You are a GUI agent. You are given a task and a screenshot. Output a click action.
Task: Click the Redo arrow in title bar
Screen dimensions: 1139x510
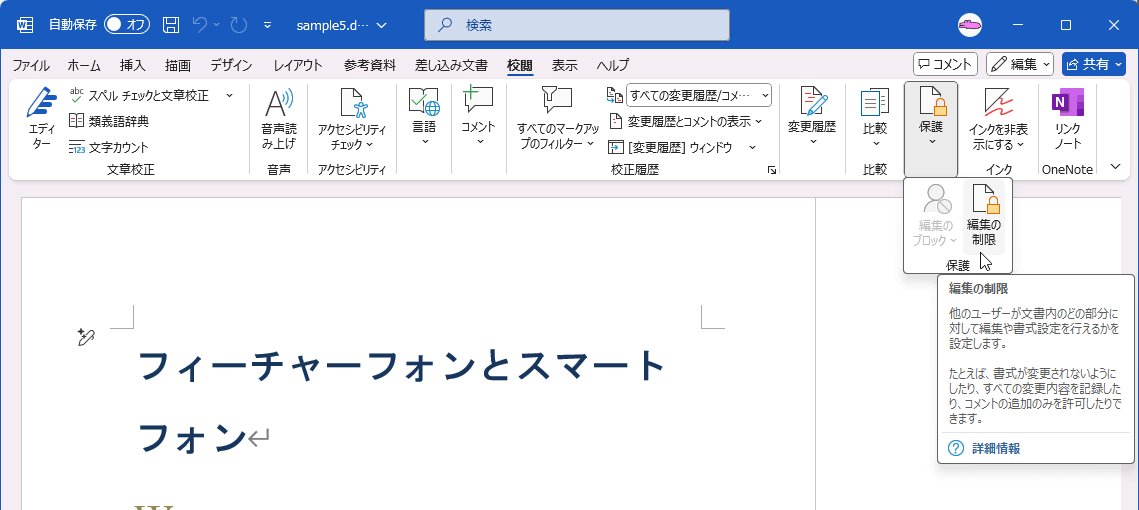click(x=238, y=25)
